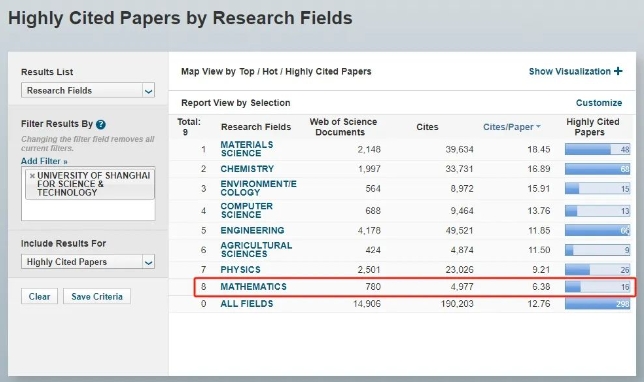Select the Chemistry cites/paper value 16.89
The image size is (644, 382).
[x=538, y=169]
